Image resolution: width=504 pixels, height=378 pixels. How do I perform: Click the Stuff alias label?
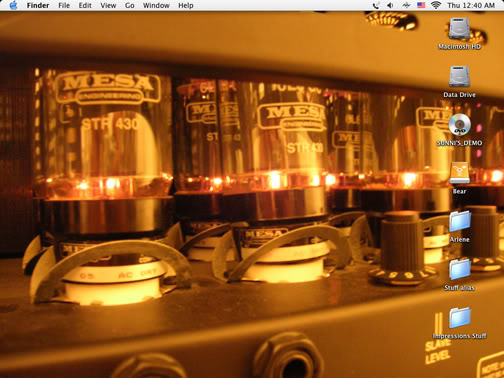[x=459, y=287]
